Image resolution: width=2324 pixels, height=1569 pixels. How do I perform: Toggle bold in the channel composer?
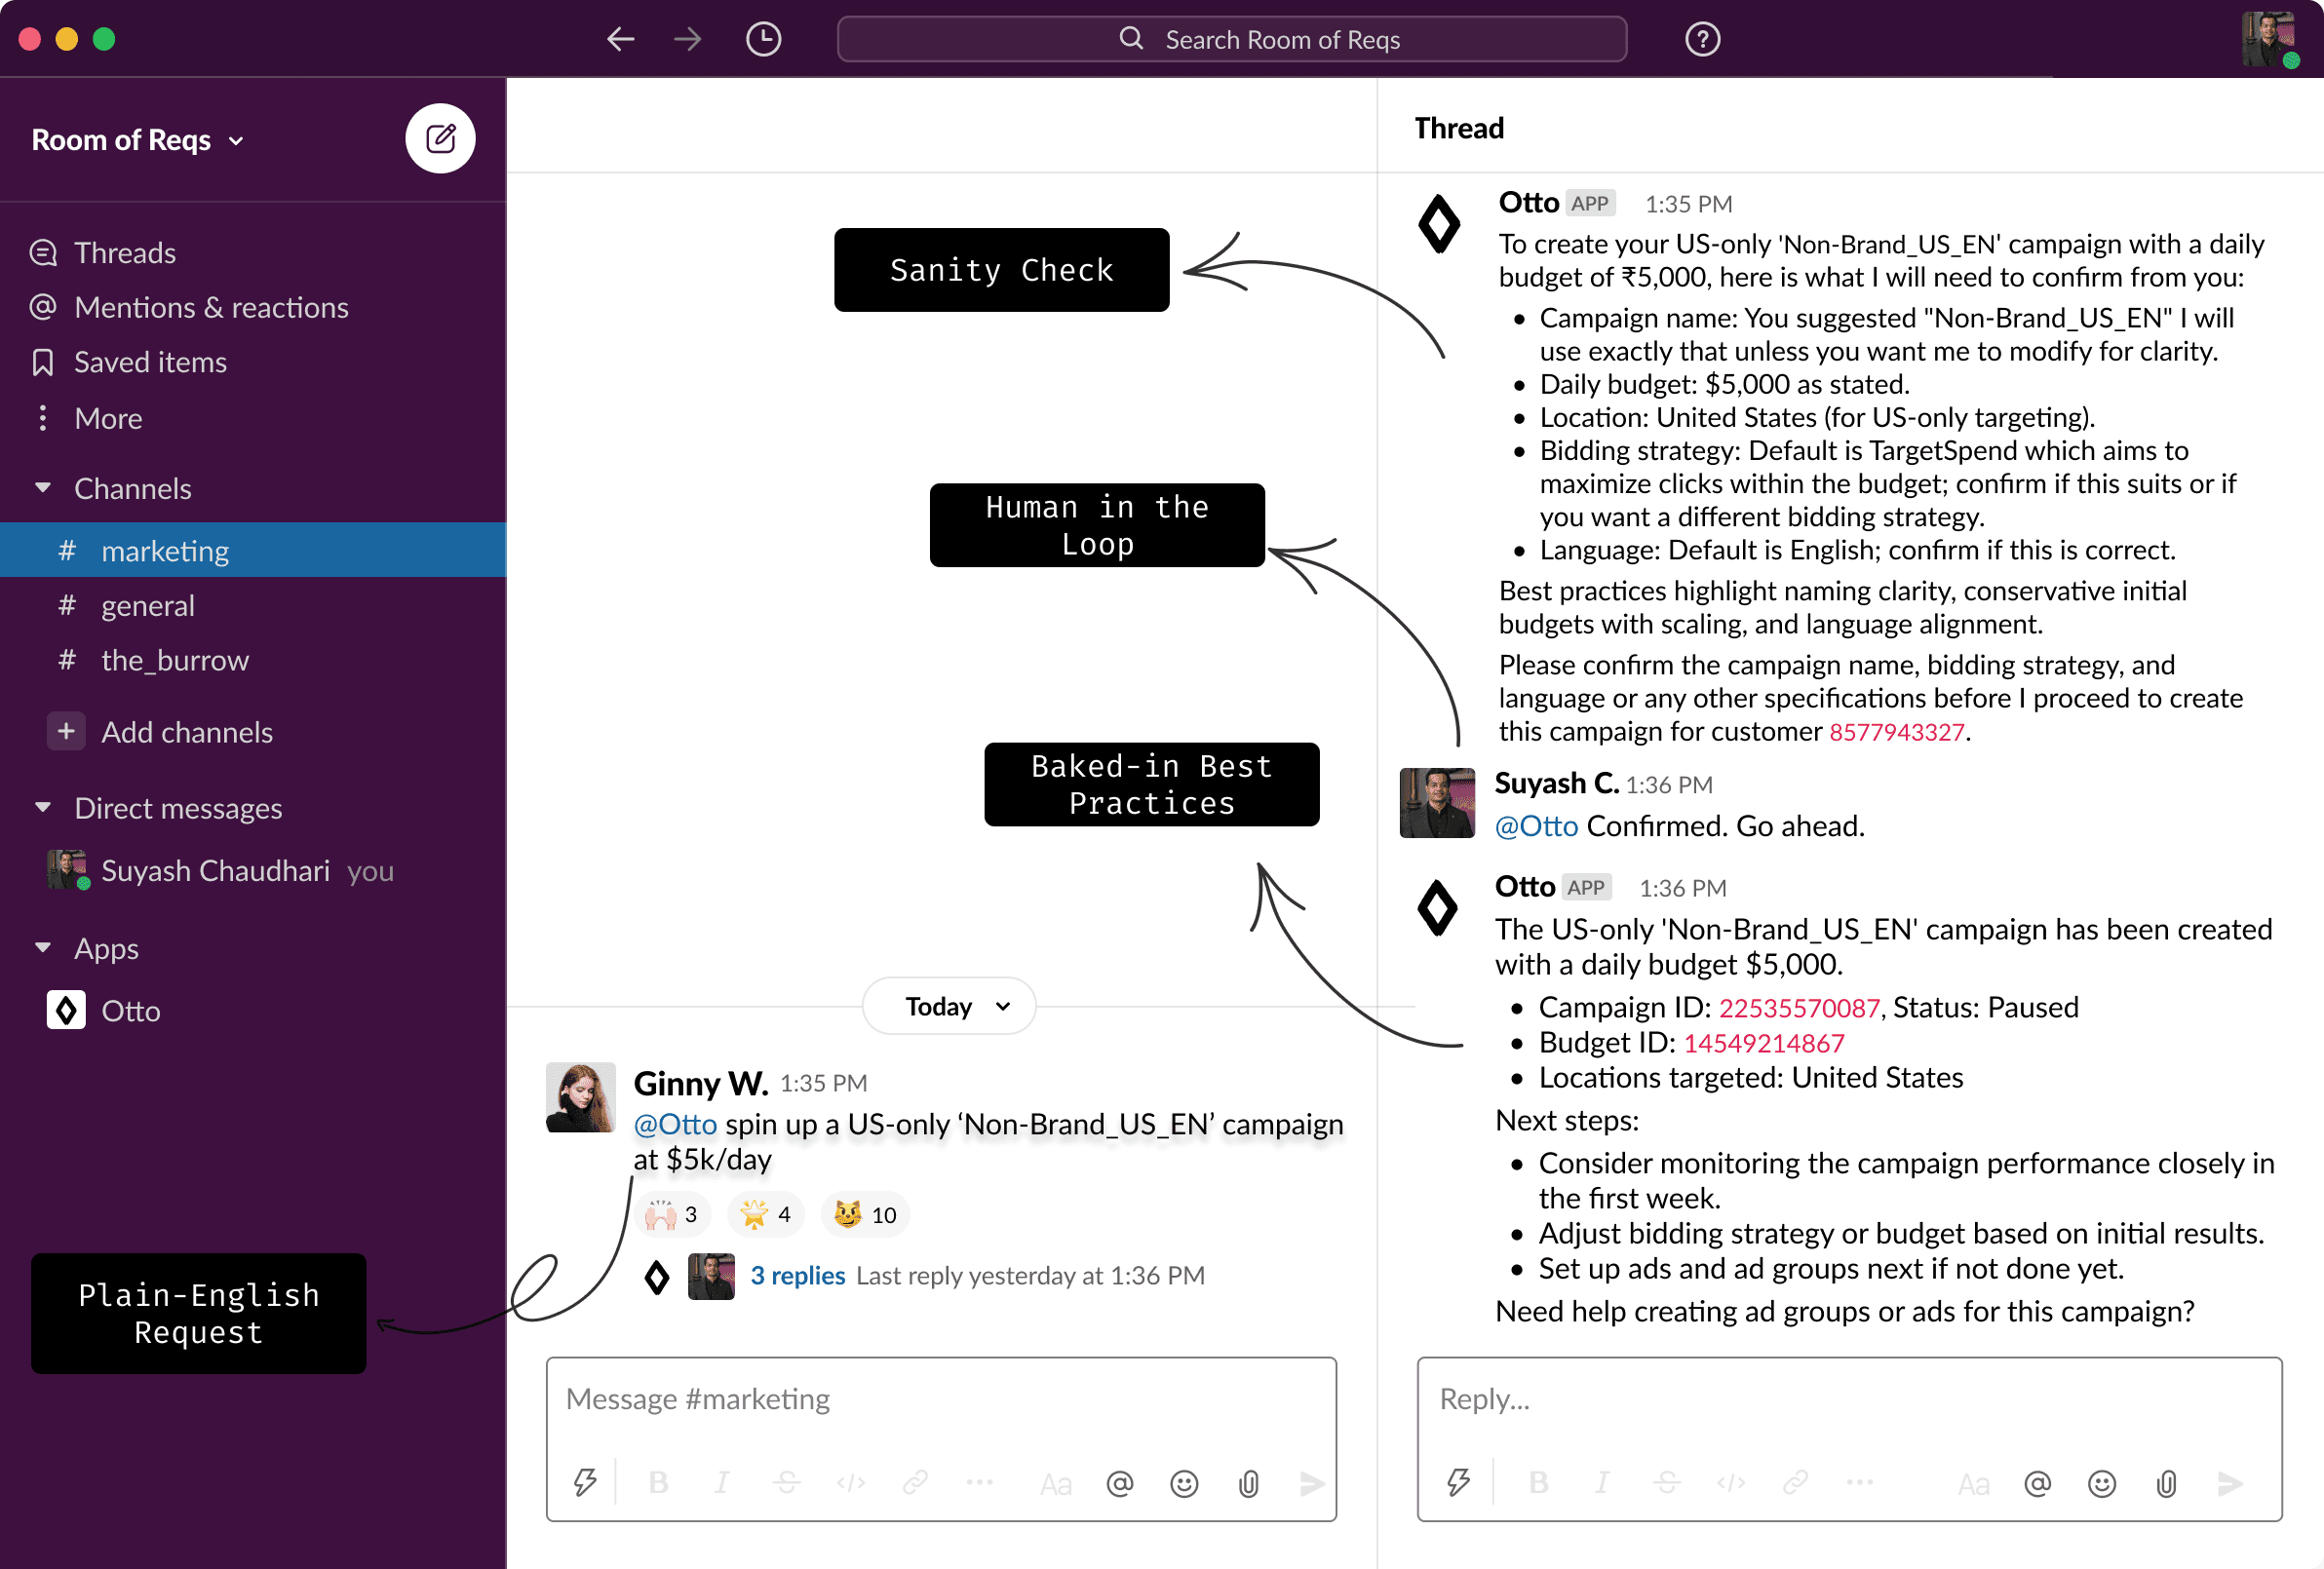[x=658, y=1482]
